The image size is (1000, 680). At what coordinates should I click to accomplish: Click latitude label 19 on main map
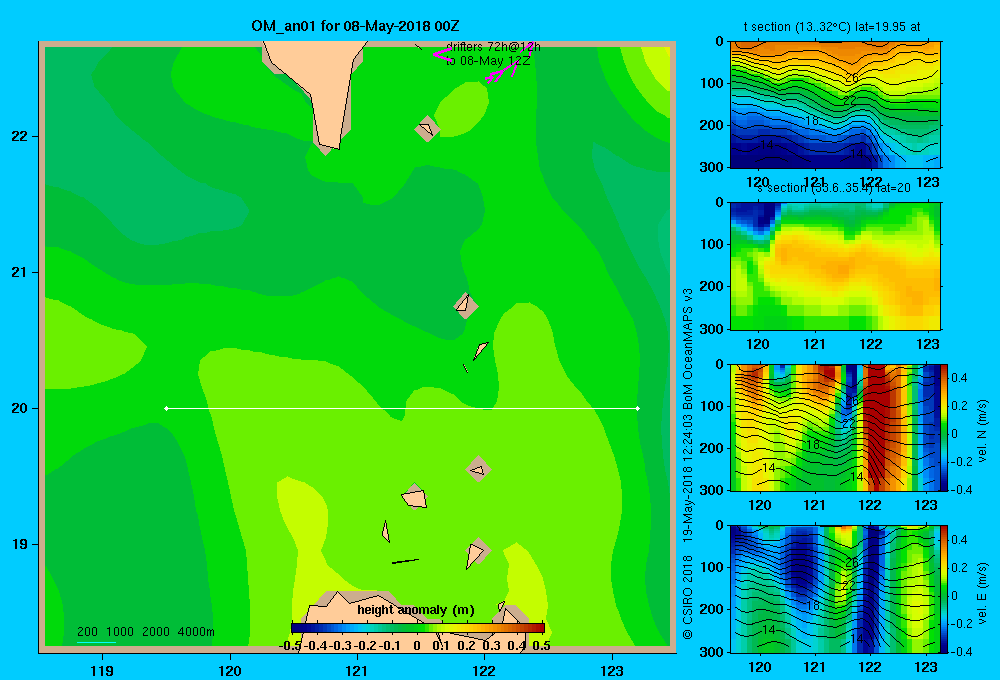click(x=20, y=544)
